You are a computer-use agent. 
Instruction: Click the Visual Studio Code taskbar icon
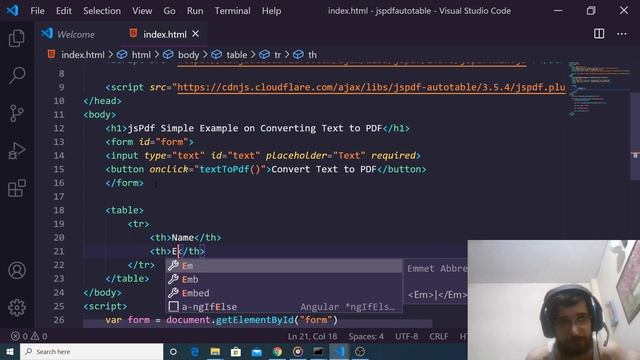[x=339, y=351]
